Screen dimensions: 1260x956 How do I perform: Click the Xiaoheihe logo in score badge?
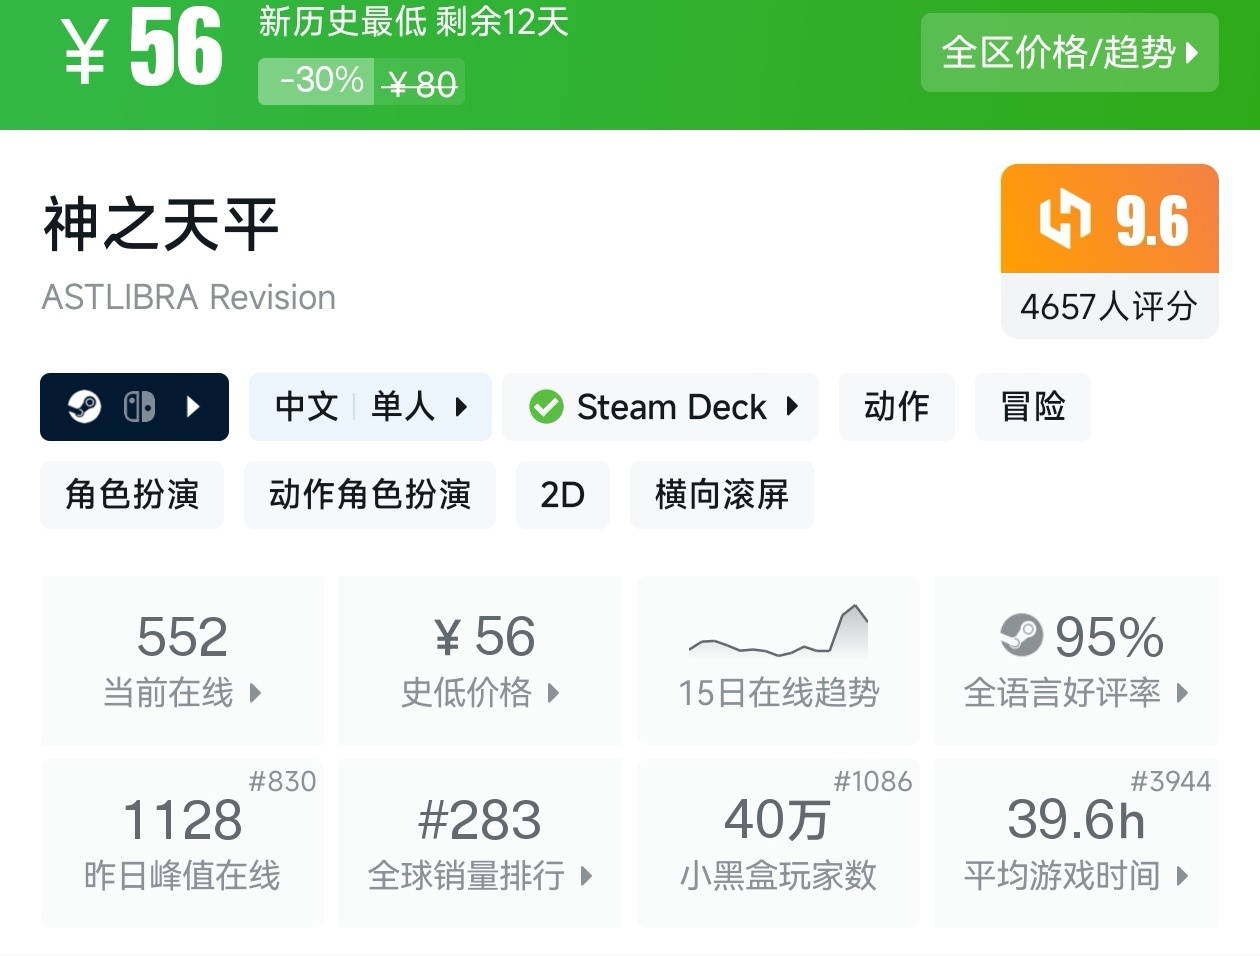click(1064, 219)
